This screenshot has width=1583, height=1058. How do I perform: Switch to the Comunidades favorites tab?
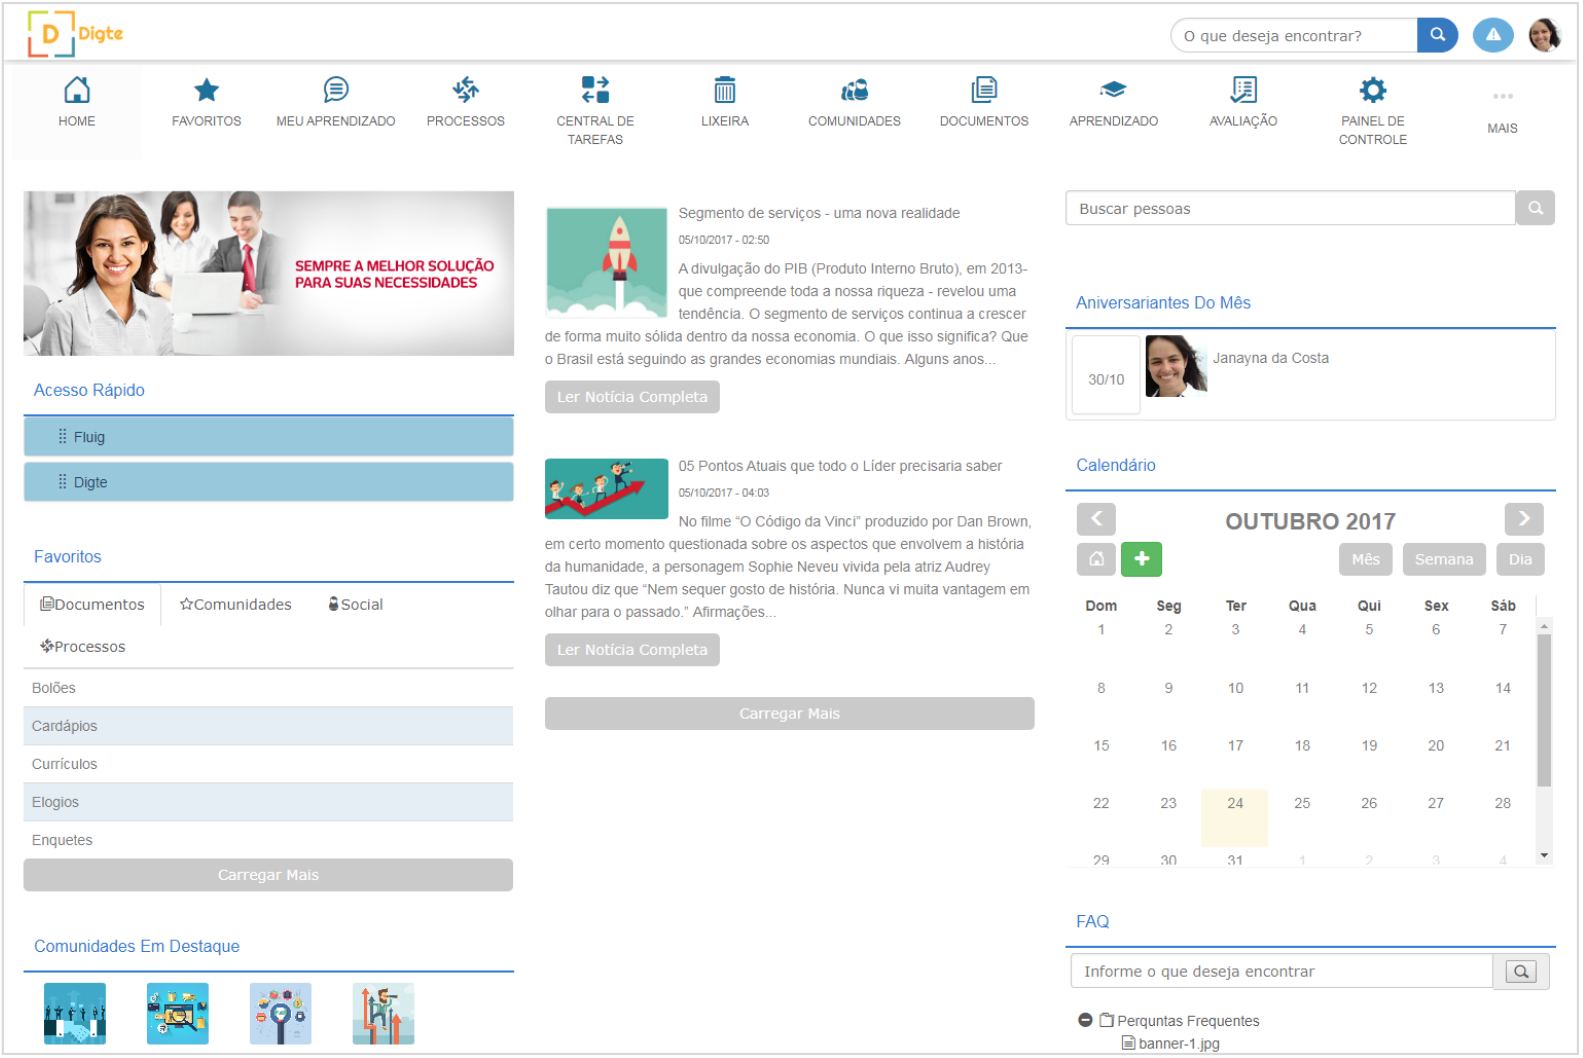[x=236, y=605]
